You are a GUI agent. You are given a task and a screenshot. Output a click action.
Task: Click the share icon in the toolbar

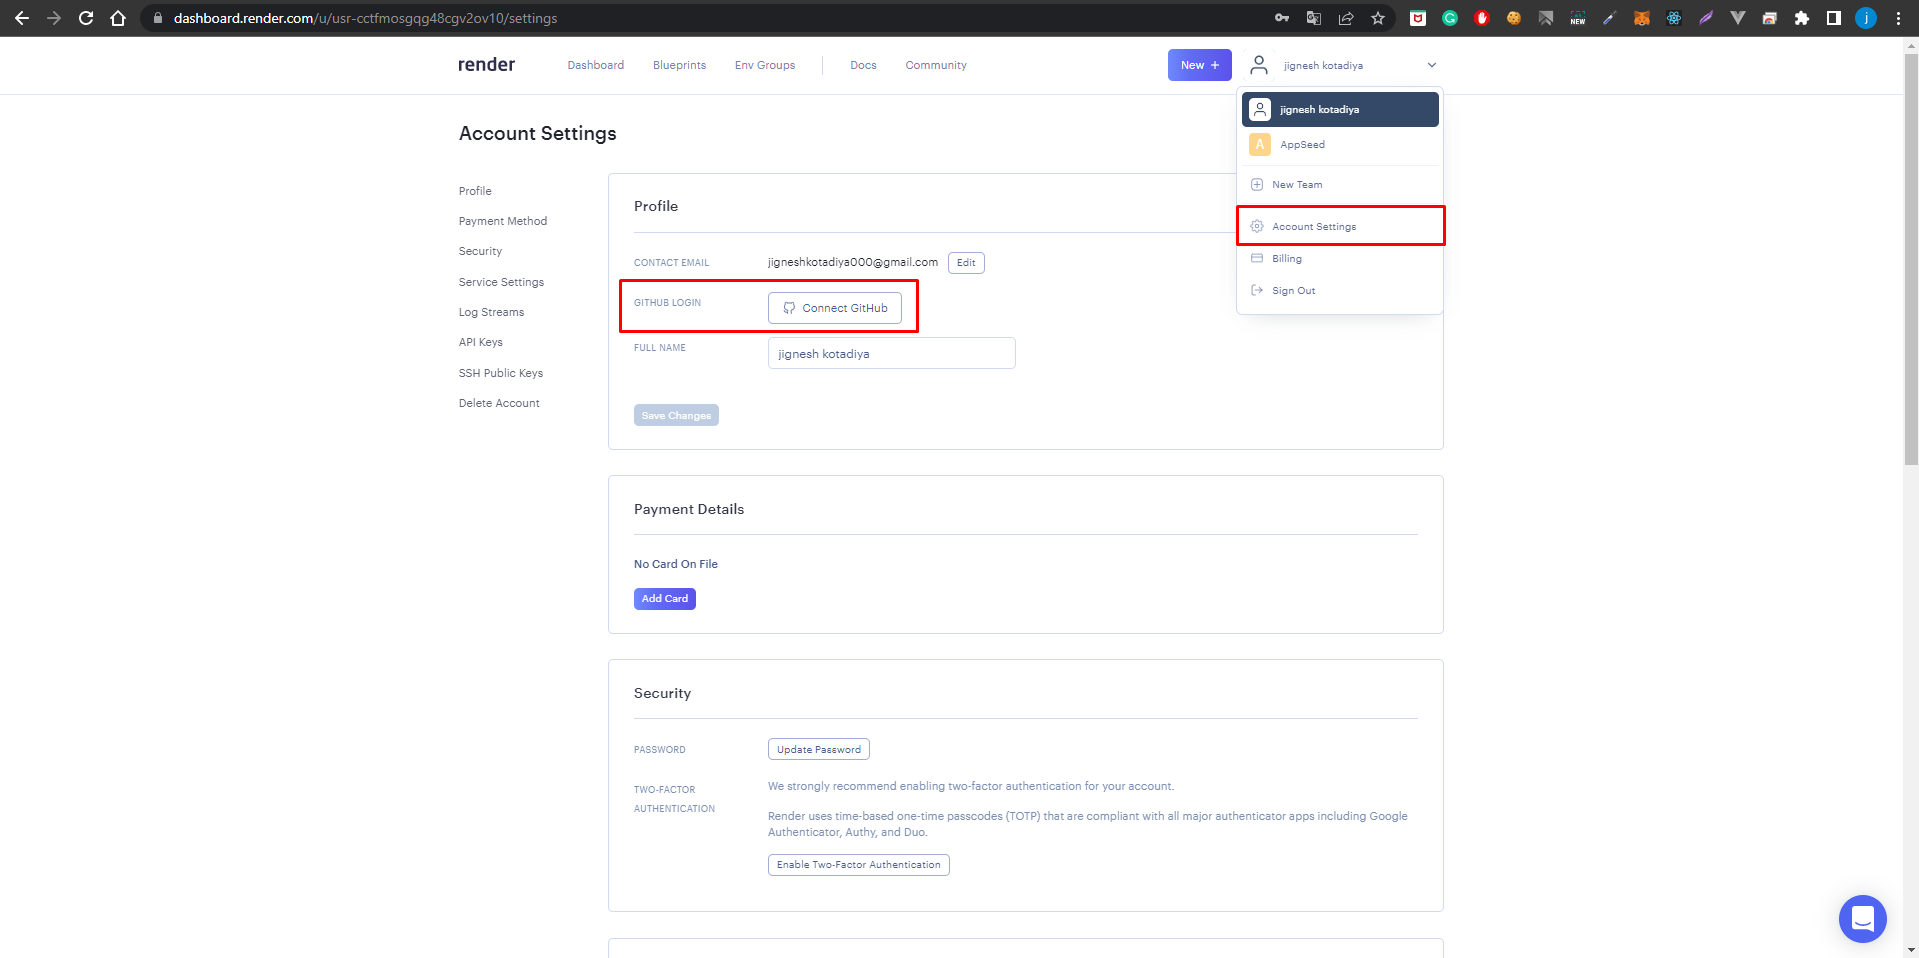(x=1345, y=17)
